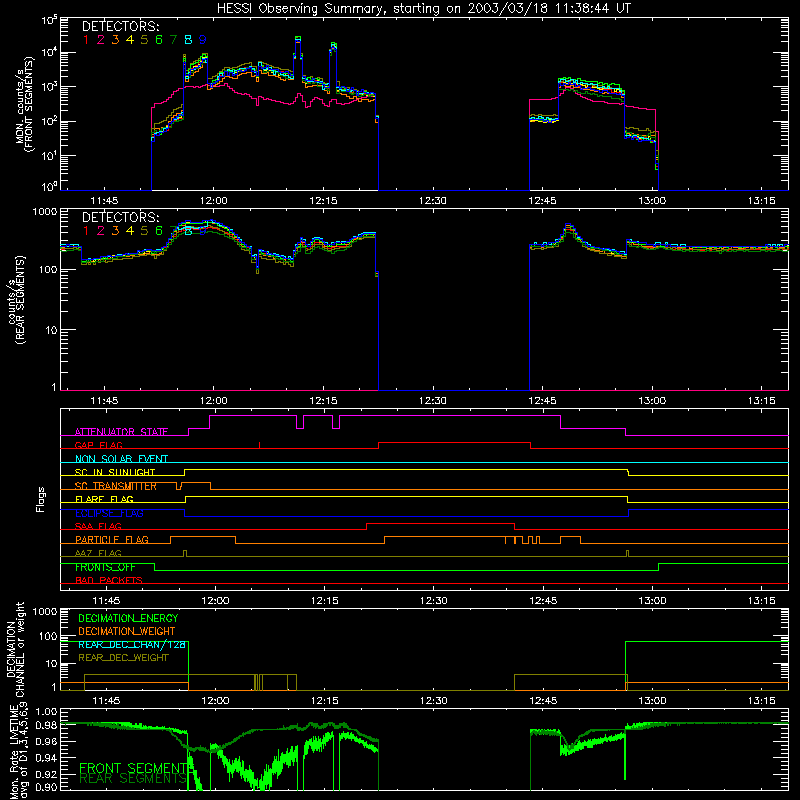This screenshot has width=800, height=800.
Task: Select the BAD_PACKETS flag label
Action: click(x=109, y=580)
